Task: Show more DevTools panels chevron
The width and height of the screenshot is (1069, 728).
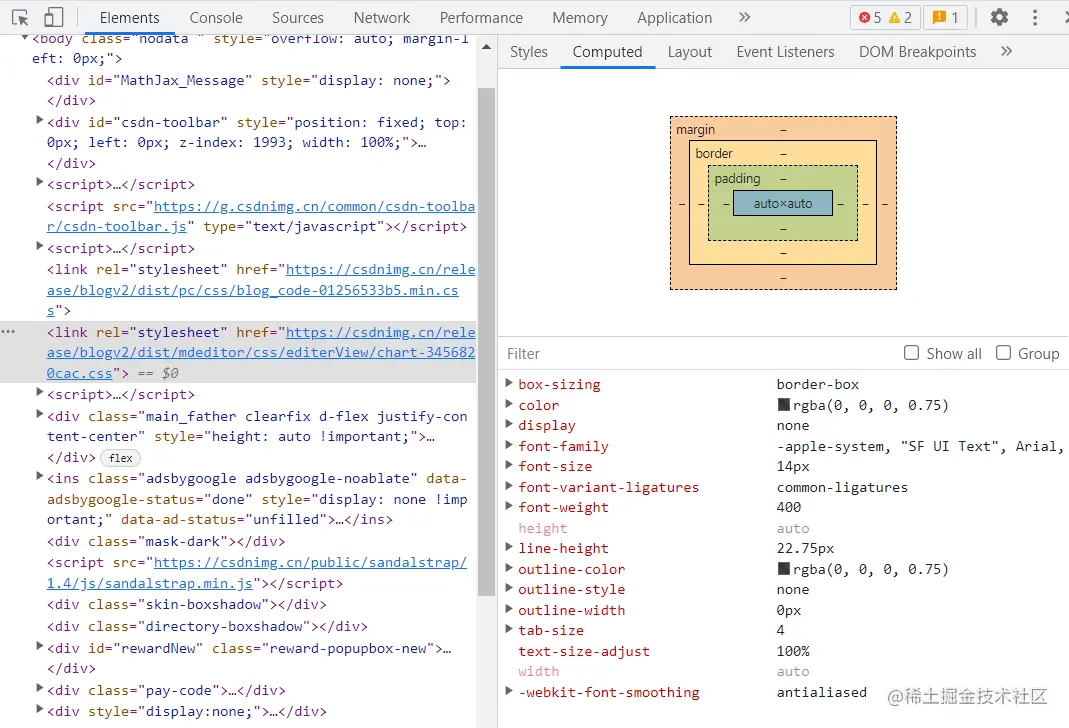Action: (744, 18)
